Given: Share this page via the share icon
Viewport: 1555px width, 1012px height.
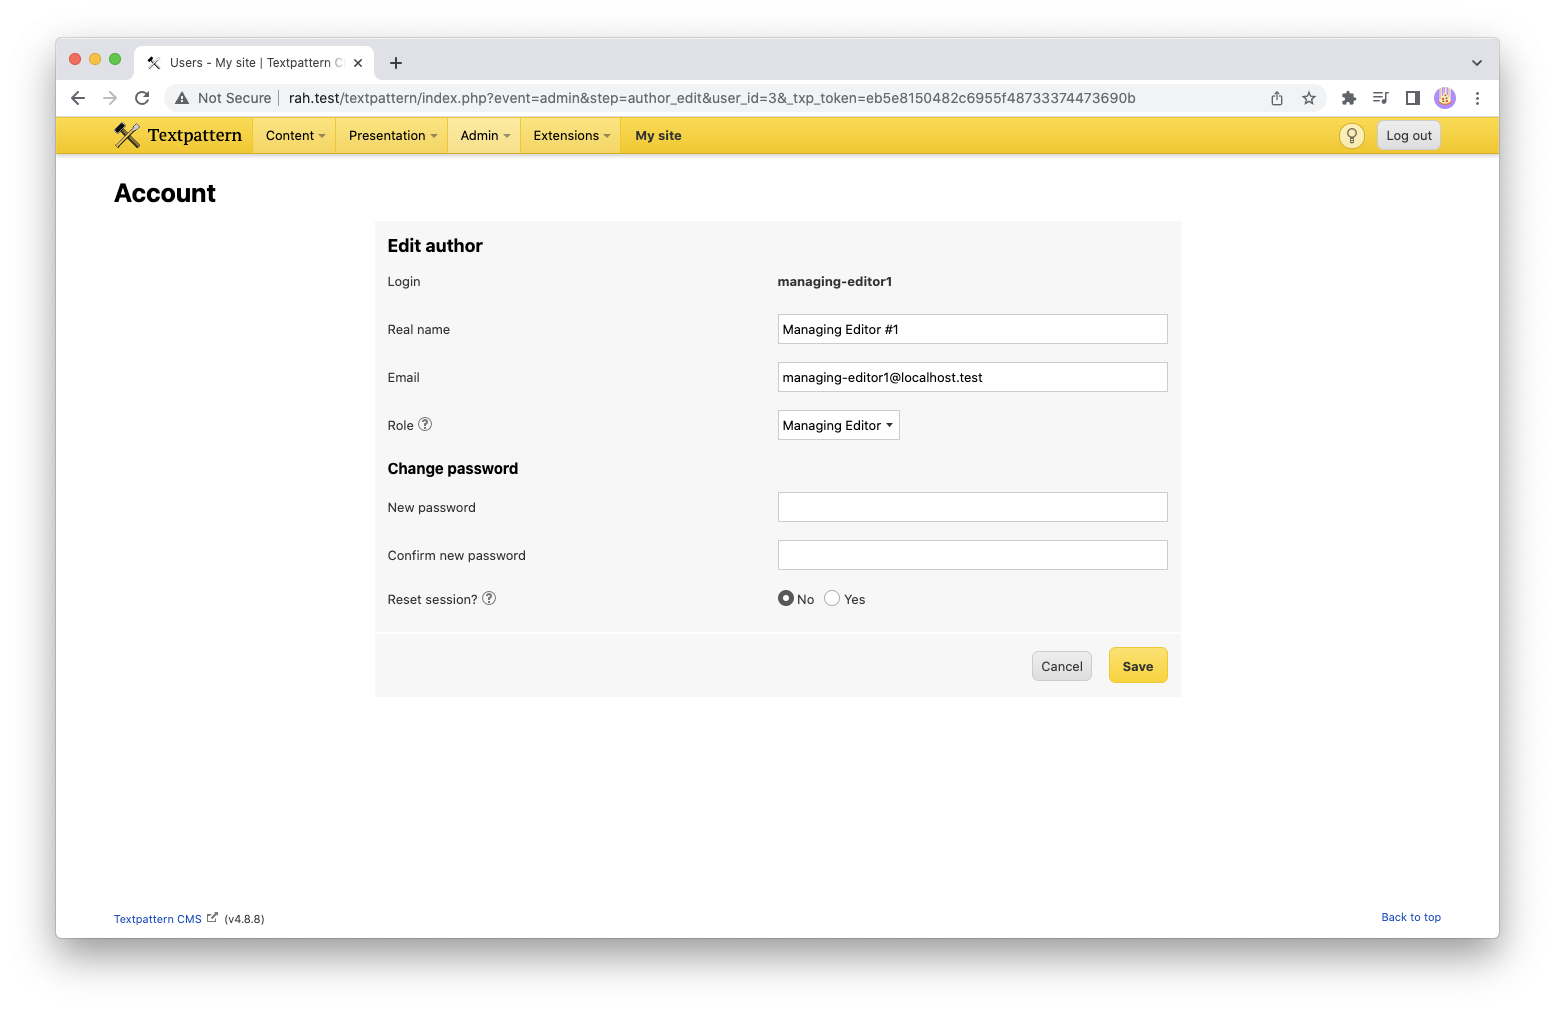Looking at the screenshot, I should point(1277,98).
